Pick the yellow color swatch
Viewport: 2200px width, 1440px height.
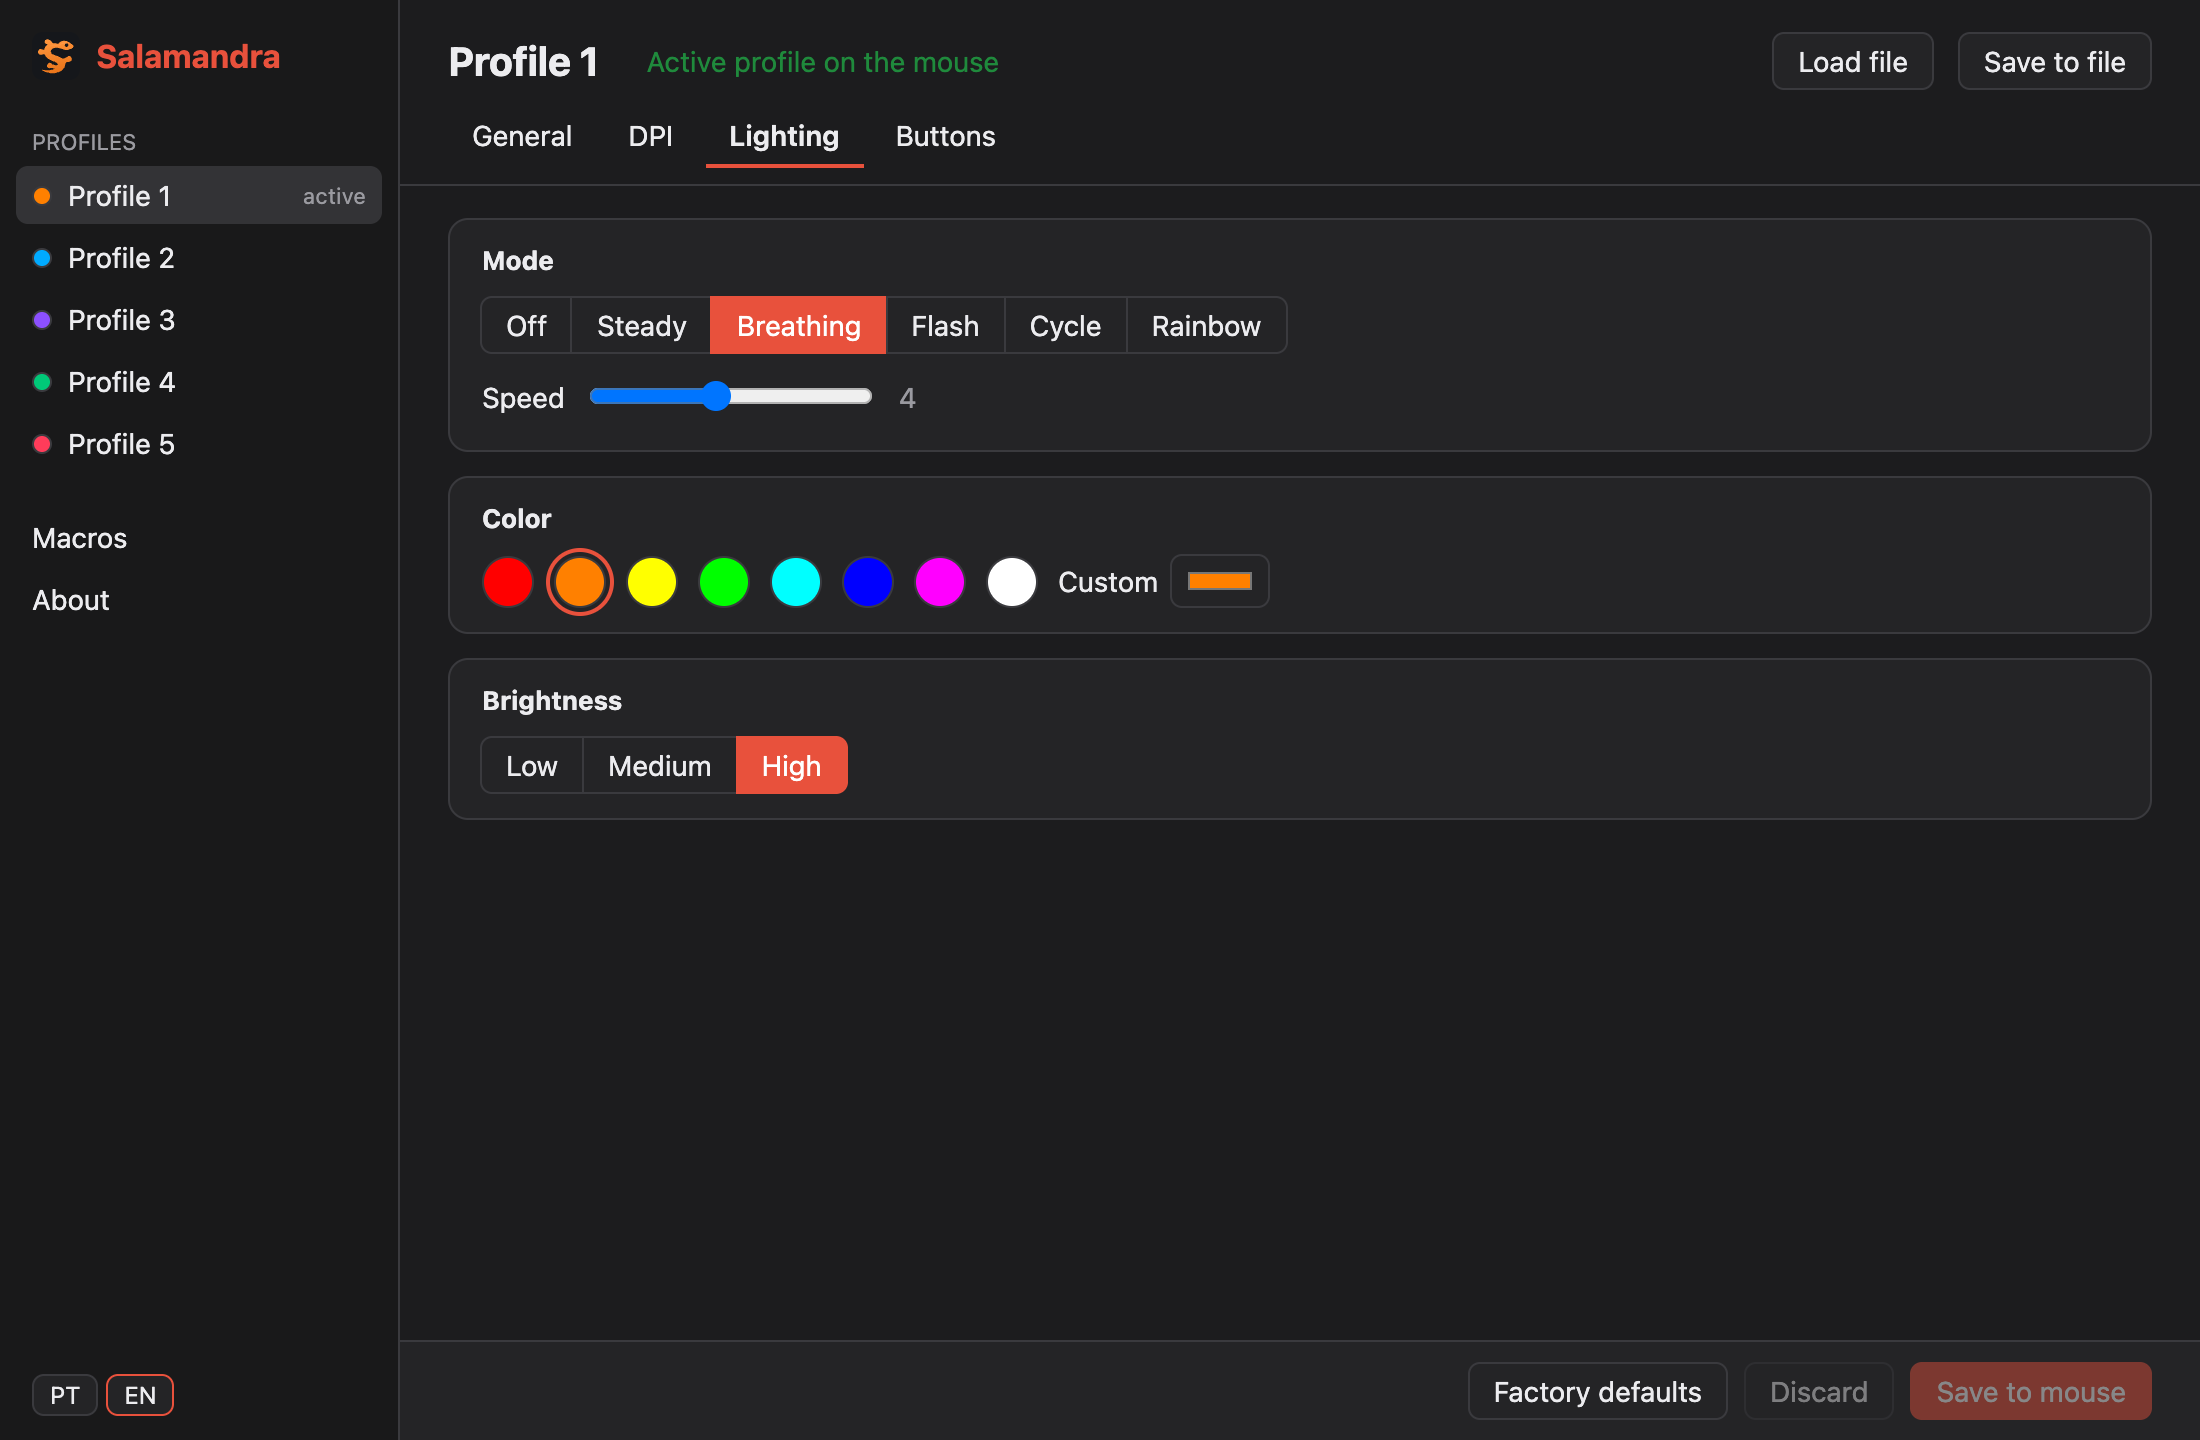tap(652, 582)
